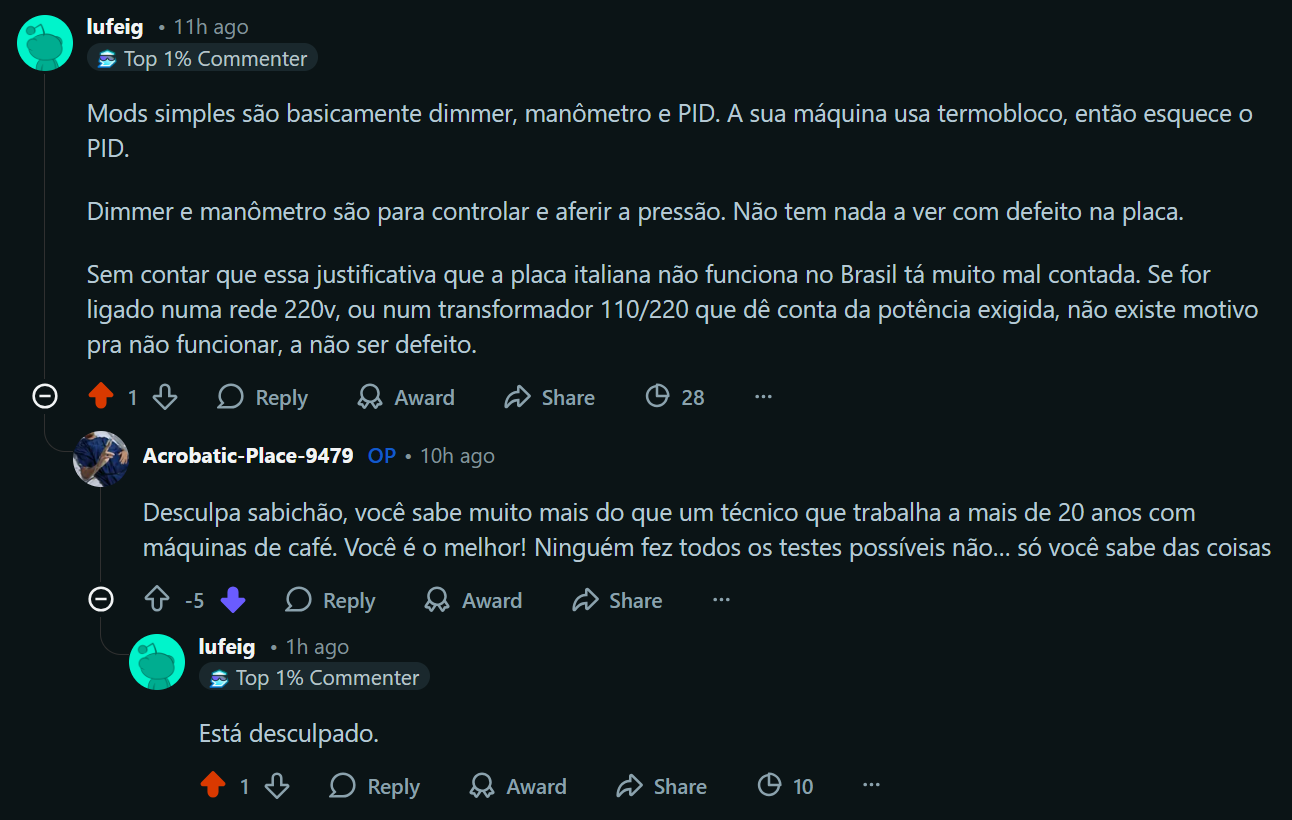Downvote lufeig's top comment about mods
The height and width of the screenshot is (820, 1292).
click(165, 397)
